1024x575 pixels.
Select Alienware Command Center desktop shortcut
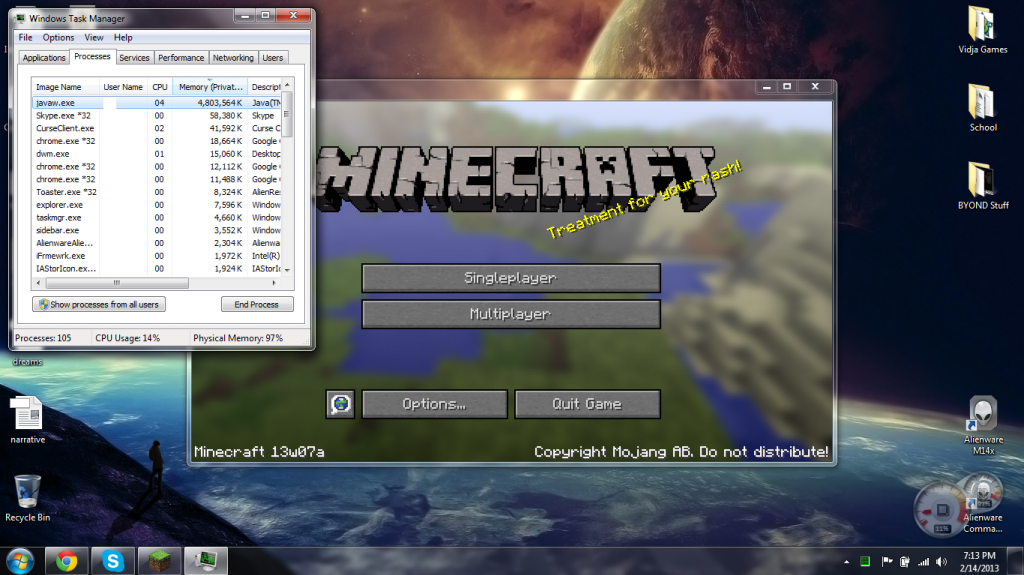click(x=983, y=504)
